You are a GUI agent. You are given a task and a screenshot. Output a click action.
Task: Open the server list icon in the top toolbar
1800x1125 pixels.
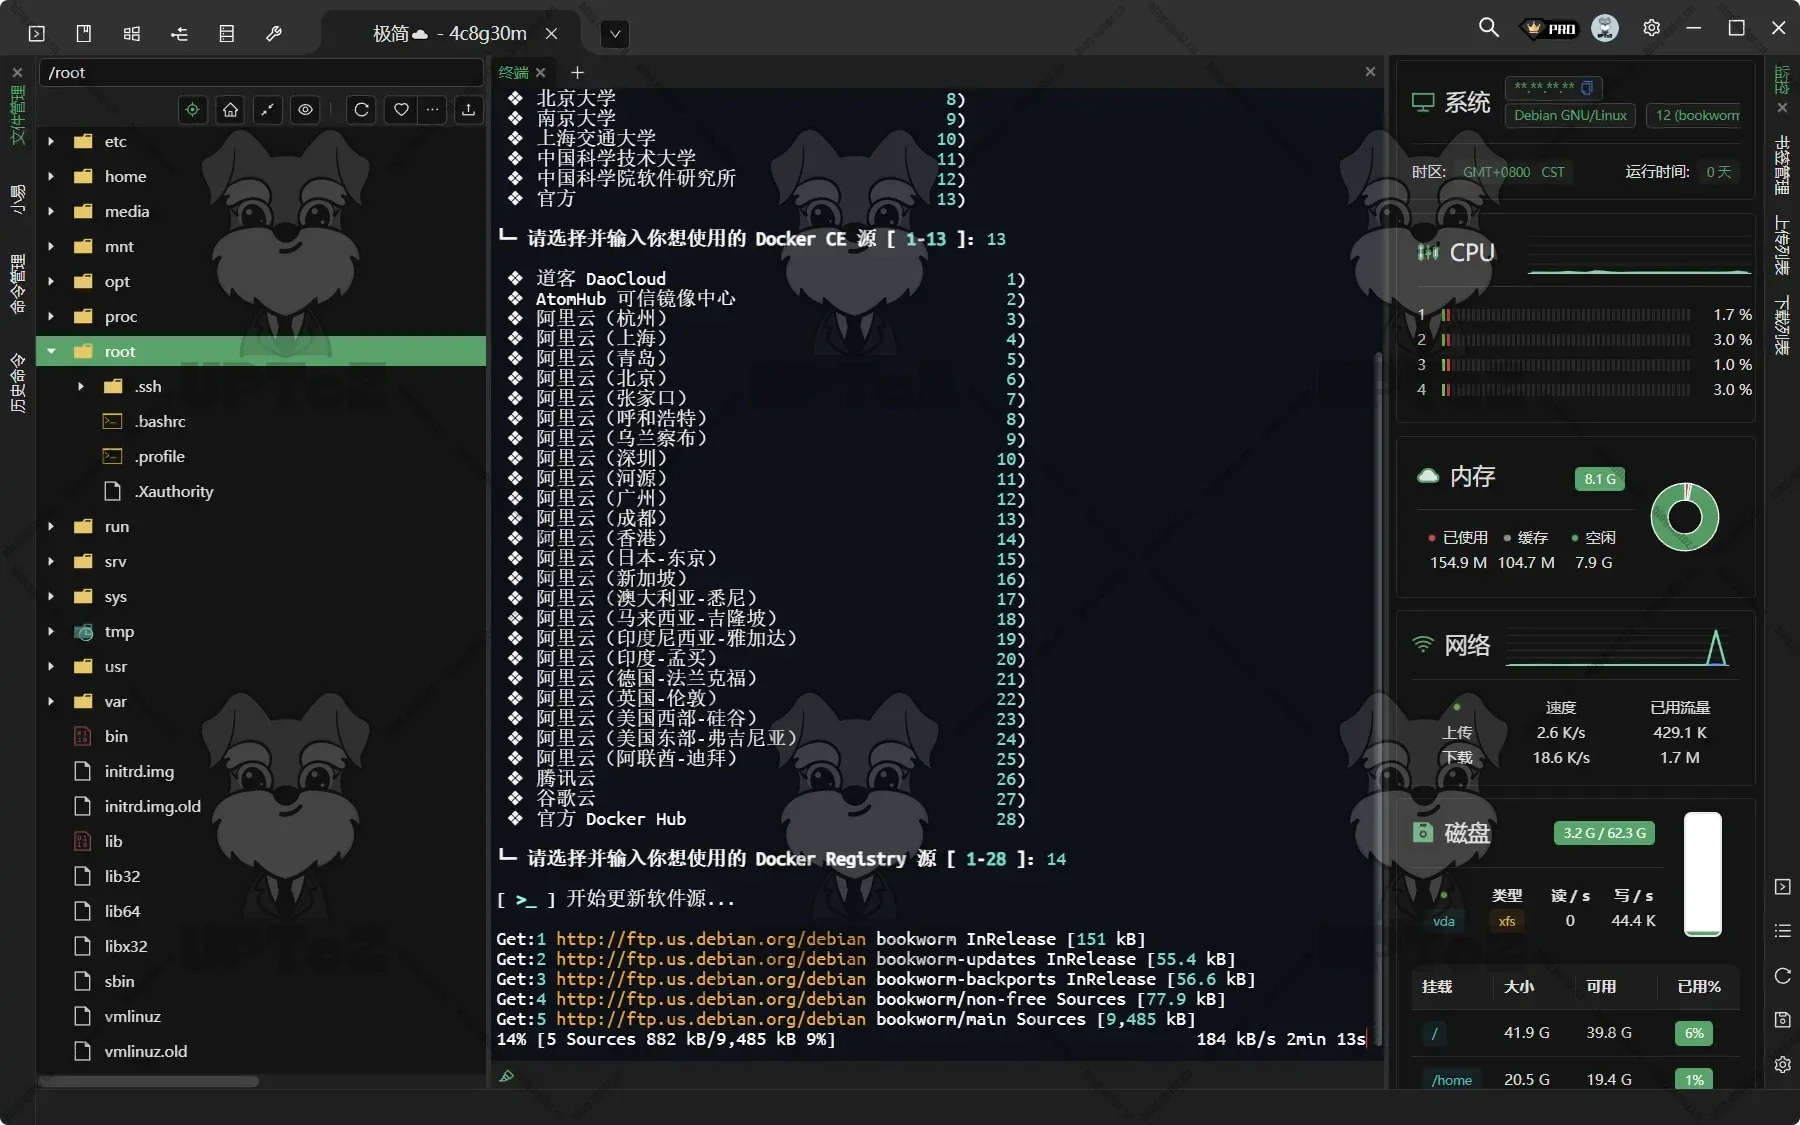227,33
